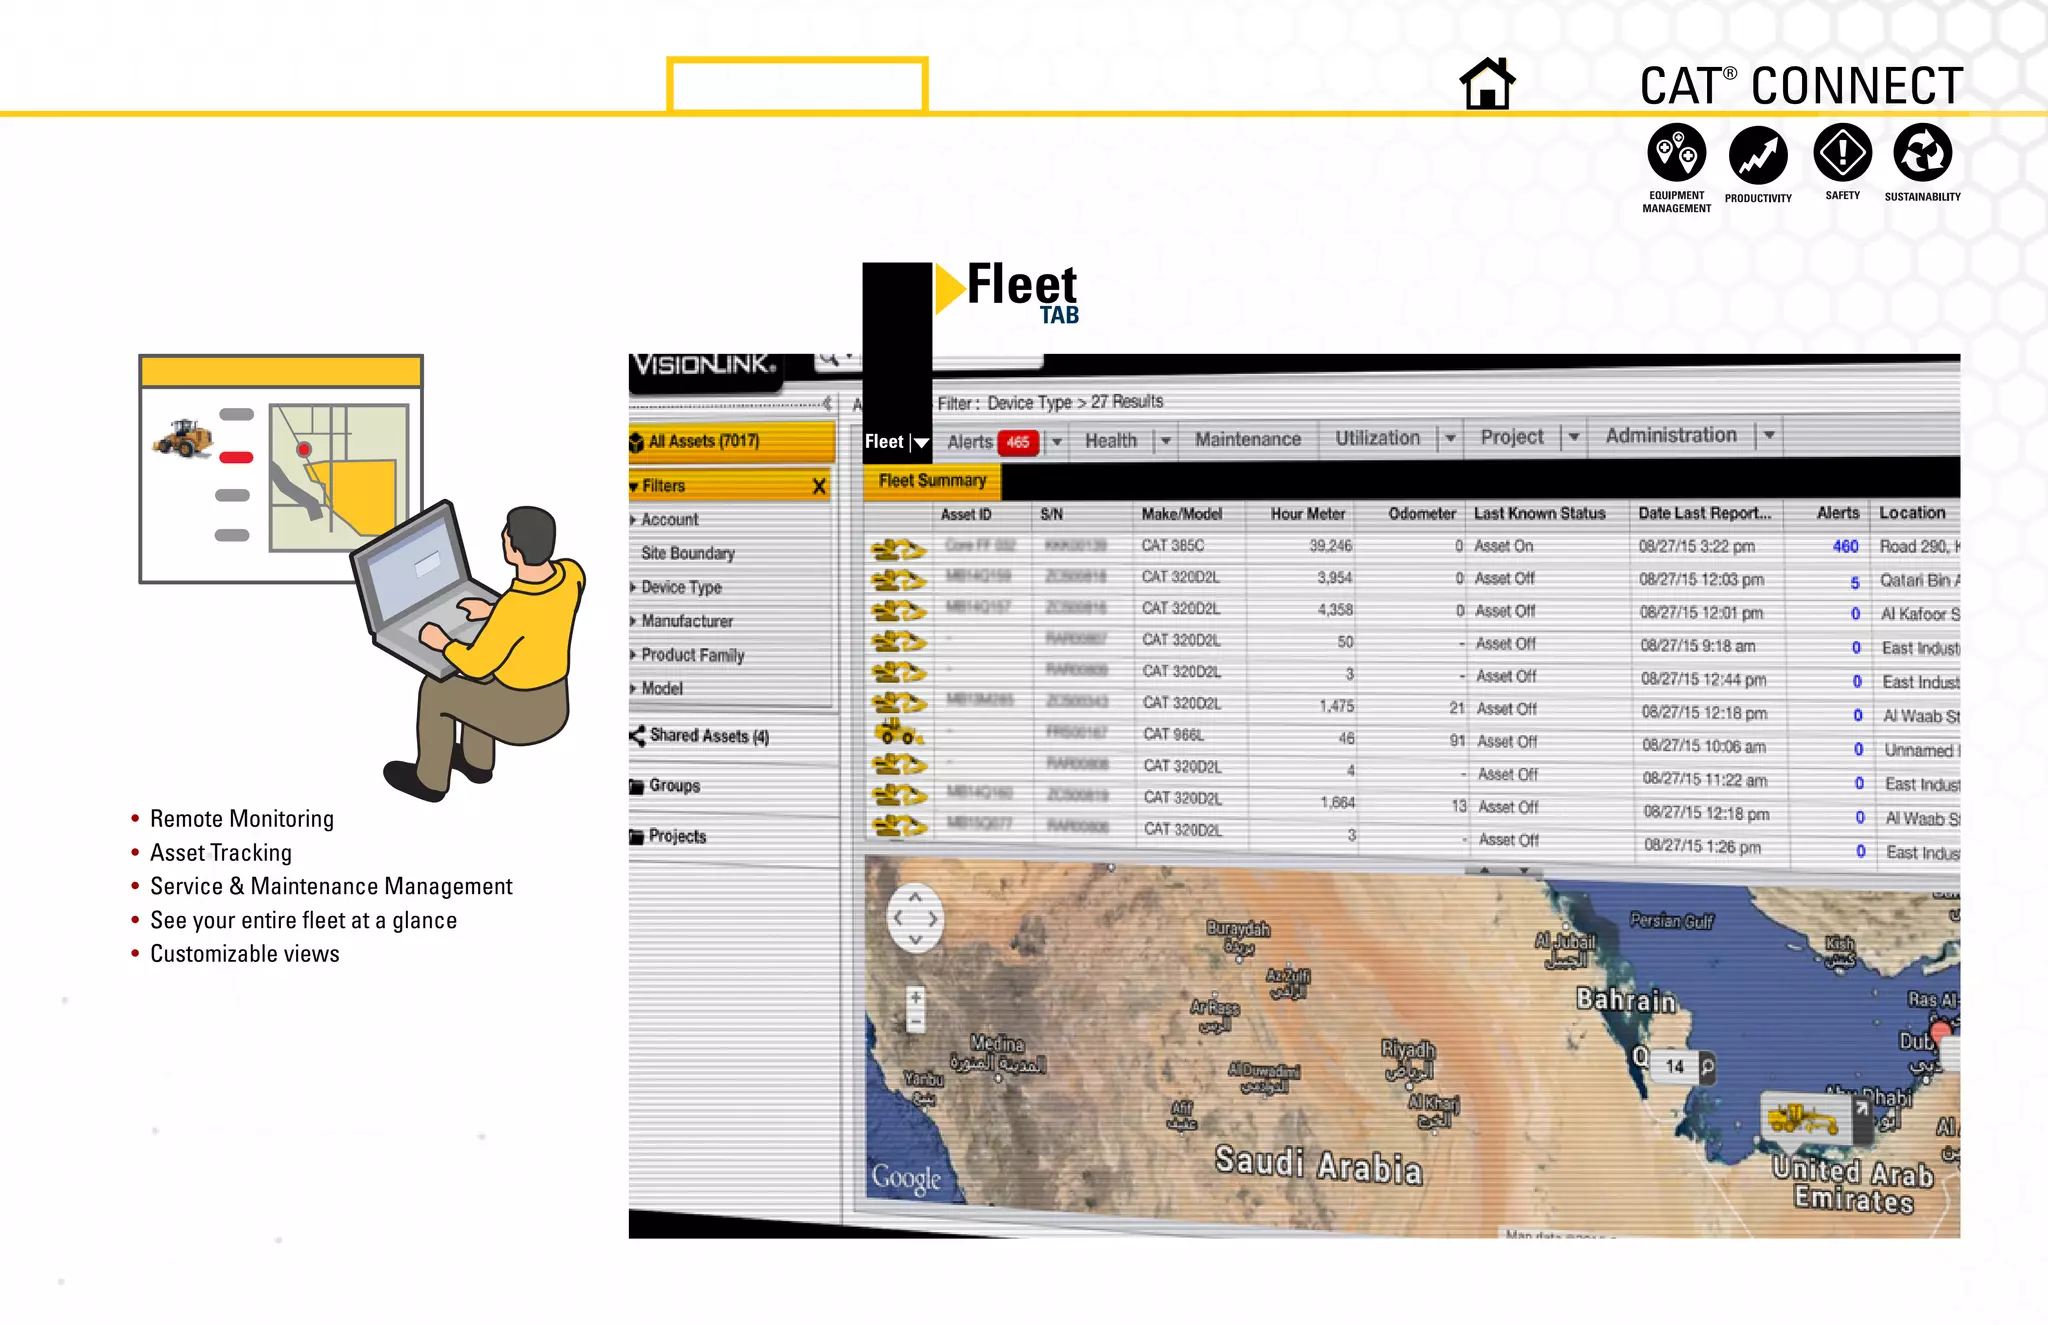Open the Administration dropdown arrow

tap(1769, 435)
